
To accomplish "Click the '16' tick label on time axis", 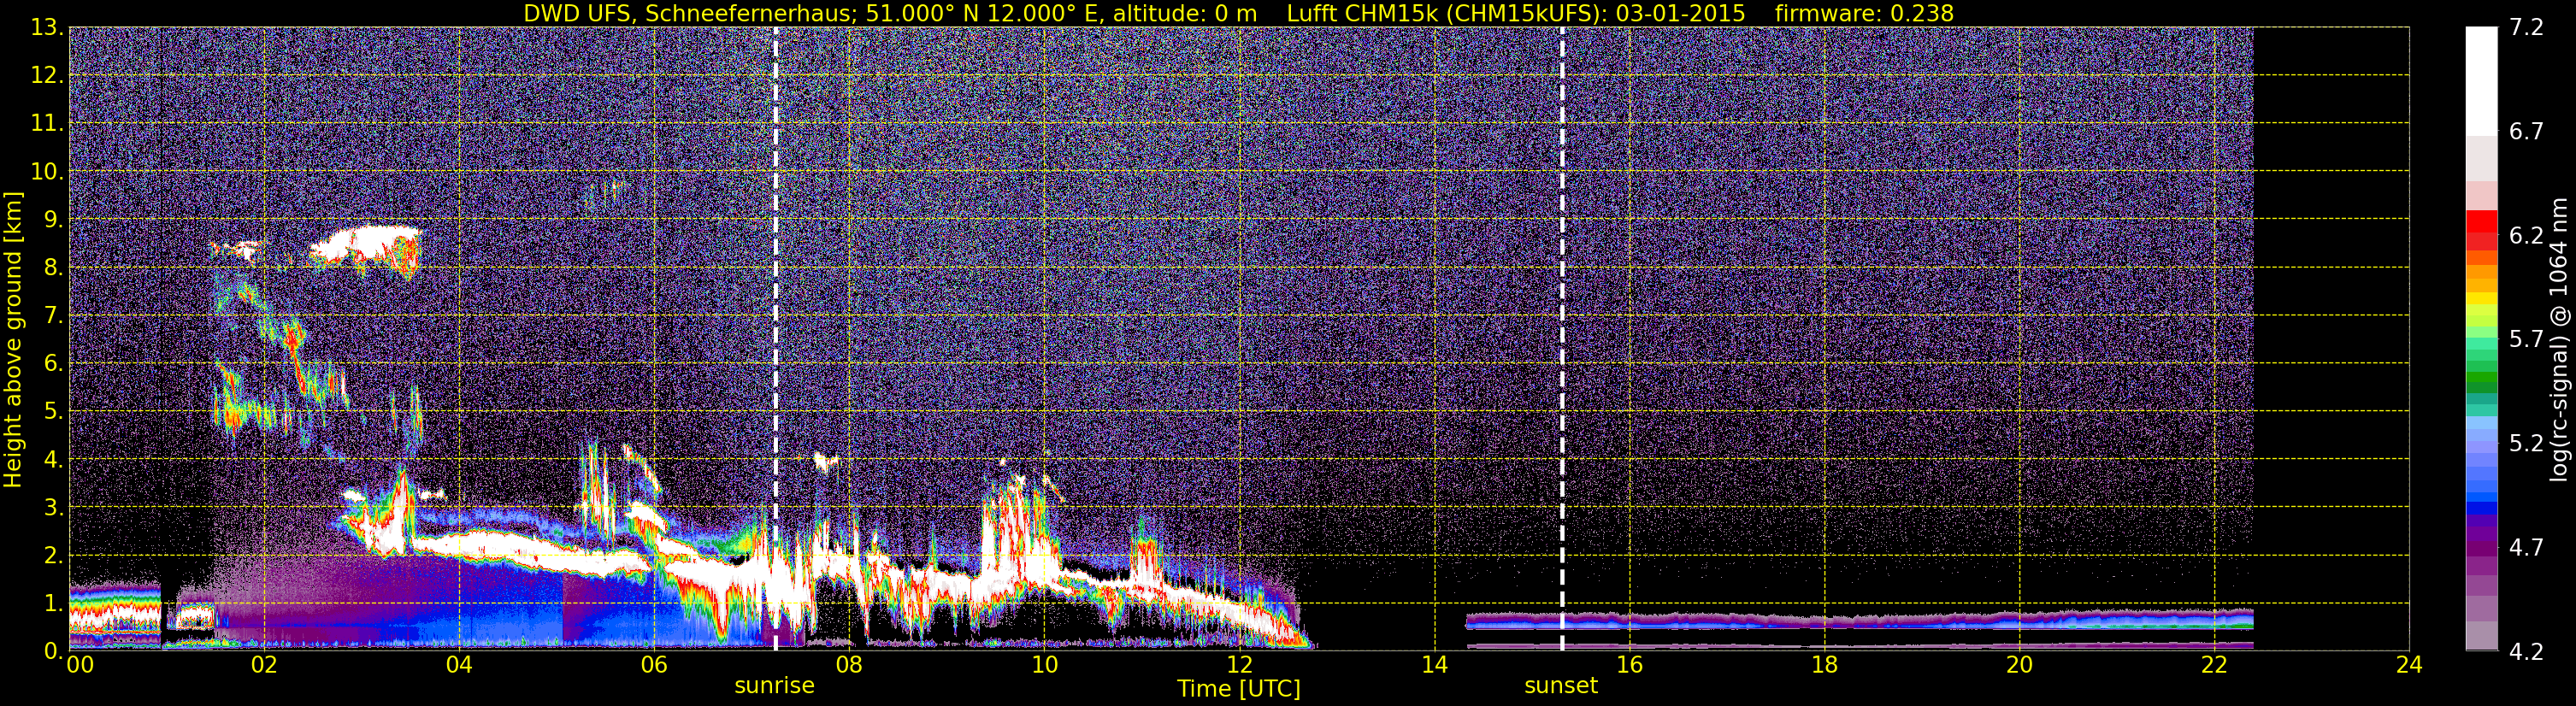I will 1629,665.
